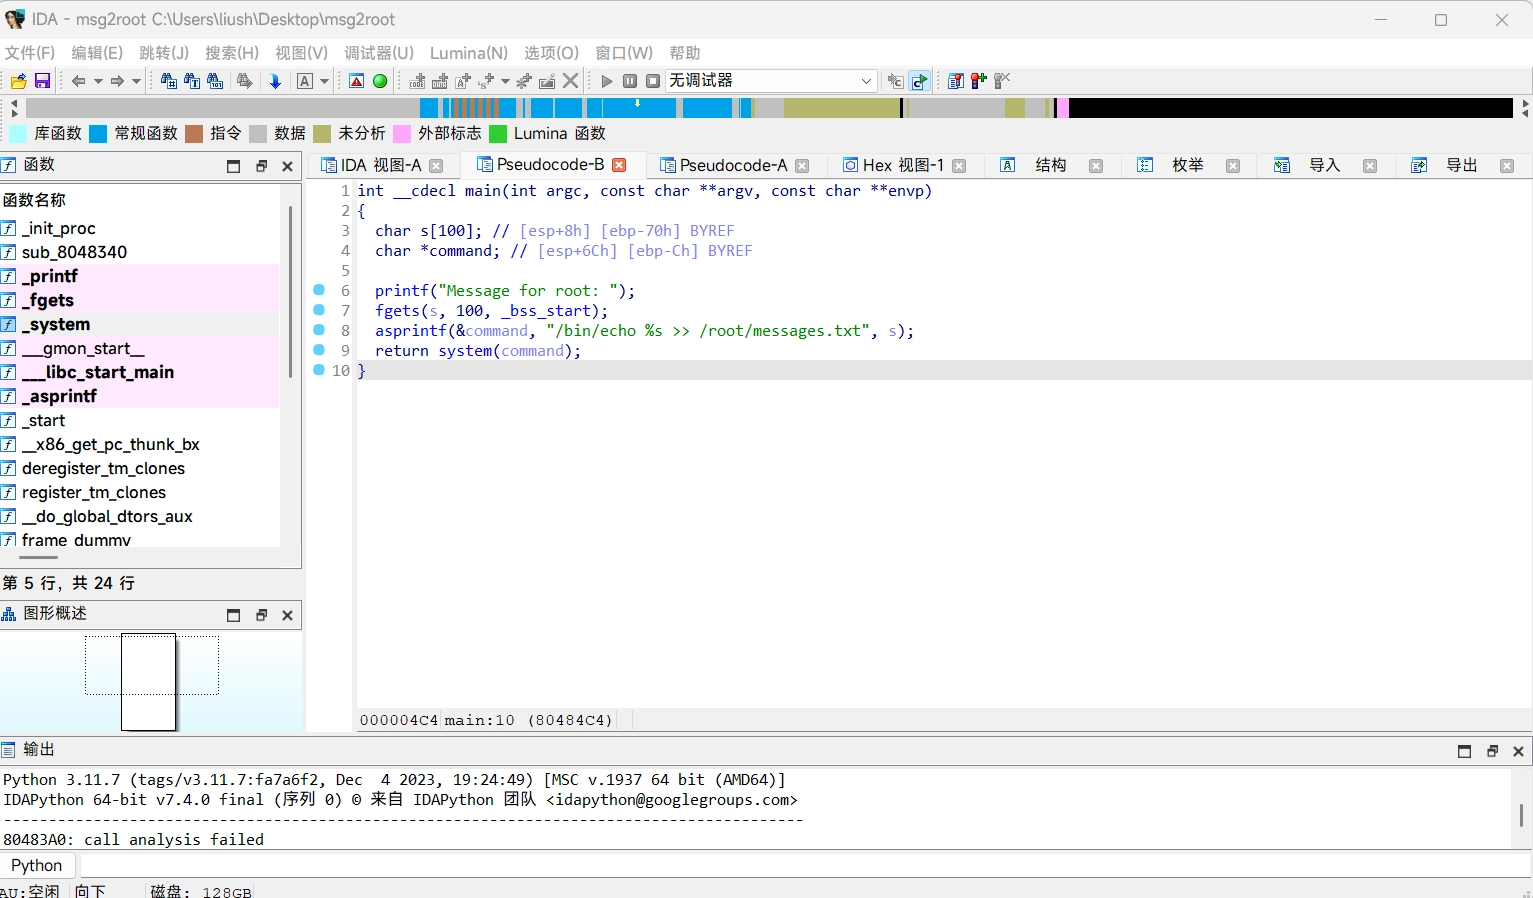Screen dimensions: 1533x898
Task: Open the 文件(F) menu
Action: click(30, 53)
